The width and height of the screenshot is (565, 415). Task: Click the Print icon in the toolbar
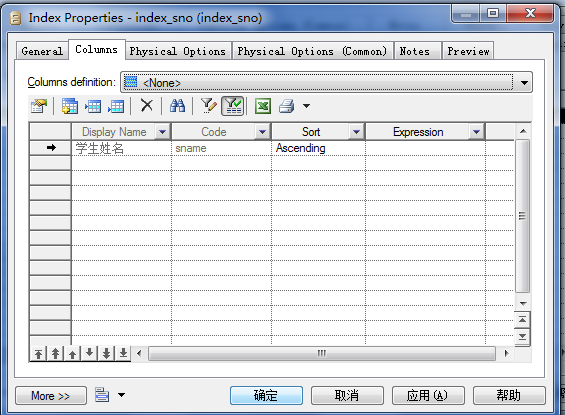287,106
